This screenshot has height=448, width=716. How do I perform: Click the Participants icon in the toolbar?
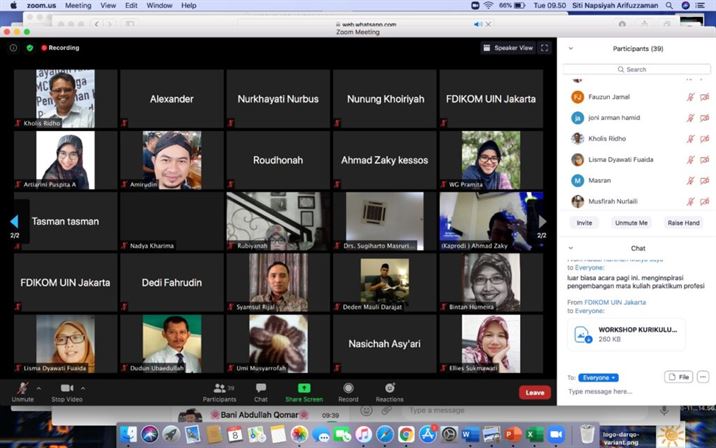[219, 388]
